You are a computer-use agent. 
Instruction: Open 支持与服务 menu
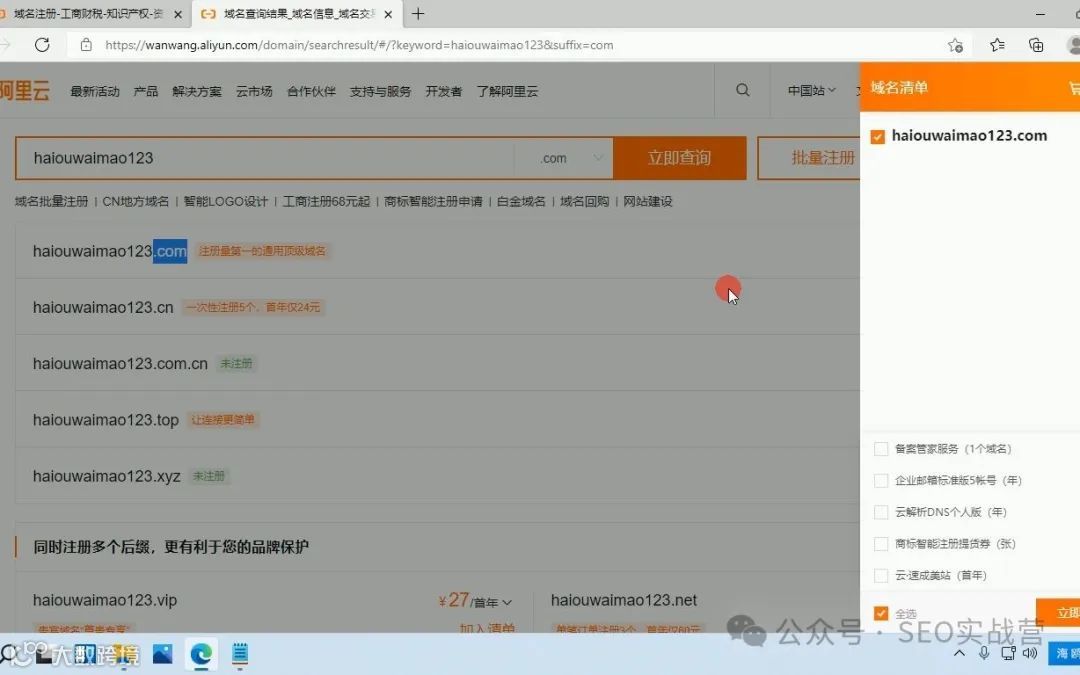pyautogui.click(x=380, y=91)
